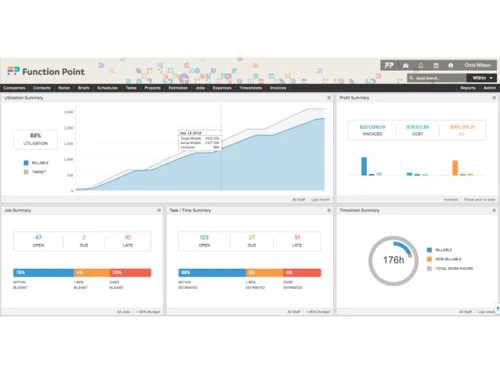Open the Job Summary settings gear
500x375 pixels.
pyautogui.click(x=159, y=210)
